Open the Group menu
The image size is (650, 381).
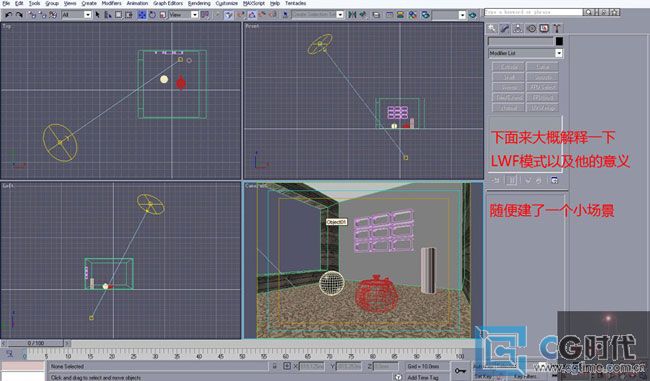(x=52, y=3)
